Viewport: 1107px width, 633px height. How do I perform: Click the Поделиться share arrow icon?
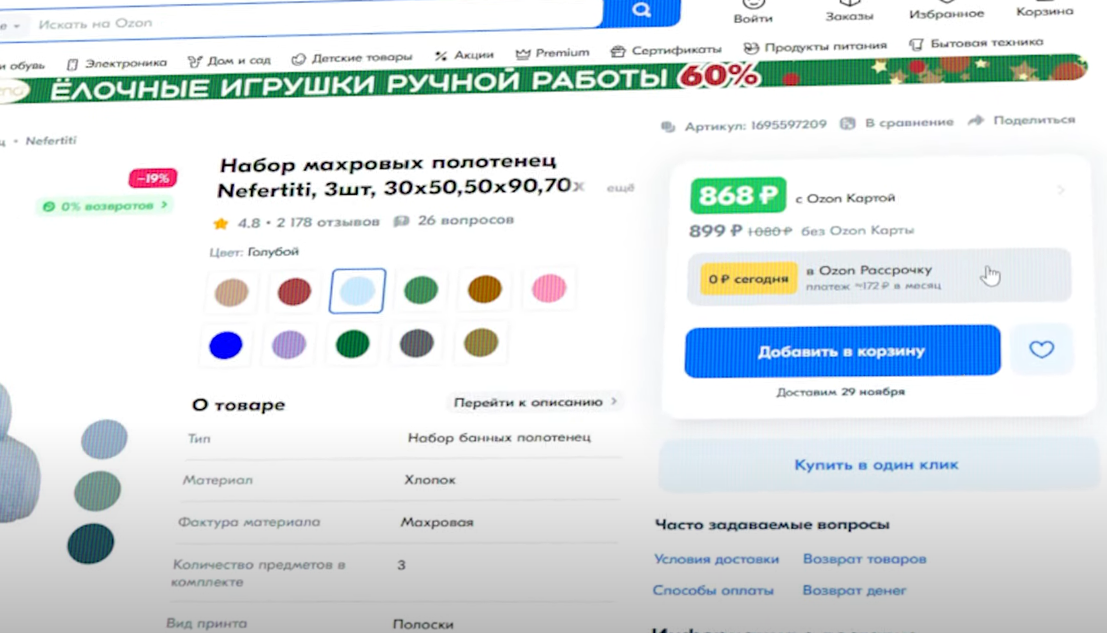coord(976,121)
